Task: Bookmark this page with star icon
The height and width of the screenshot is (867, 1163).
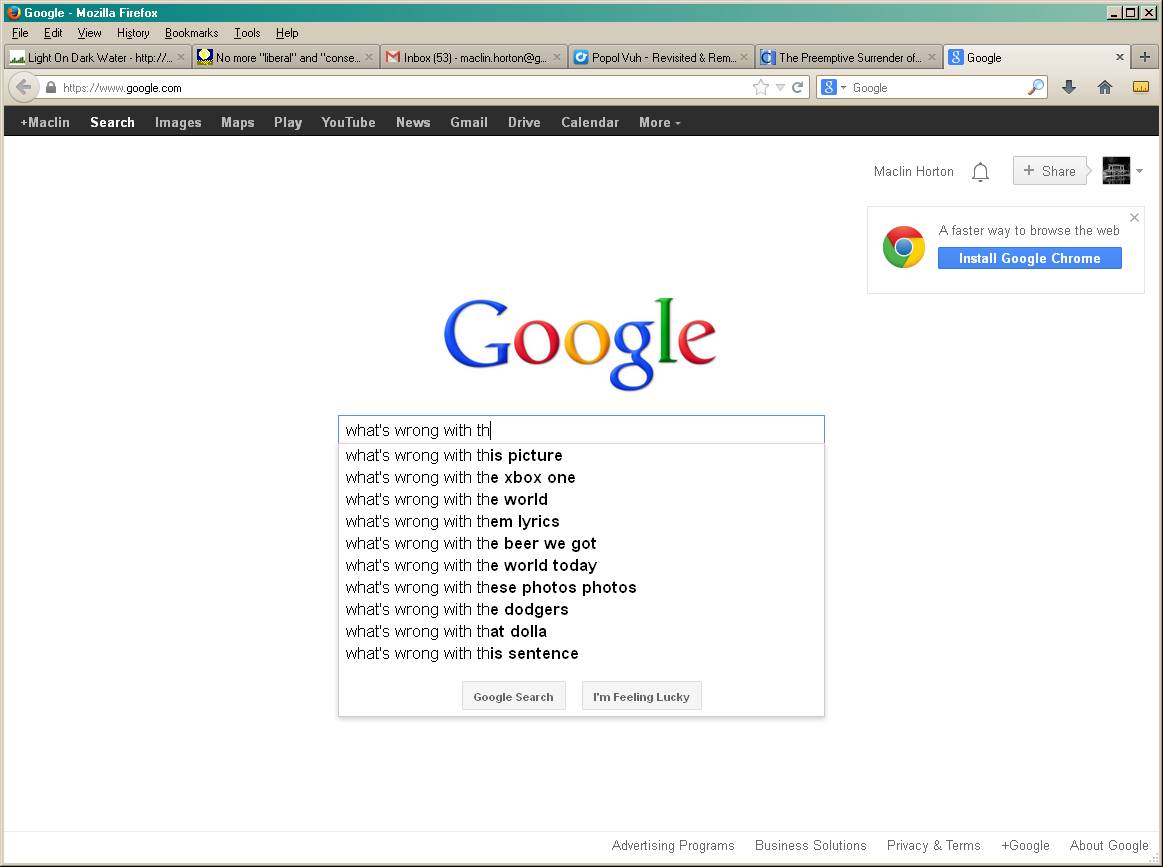Action: coord(761,87)
